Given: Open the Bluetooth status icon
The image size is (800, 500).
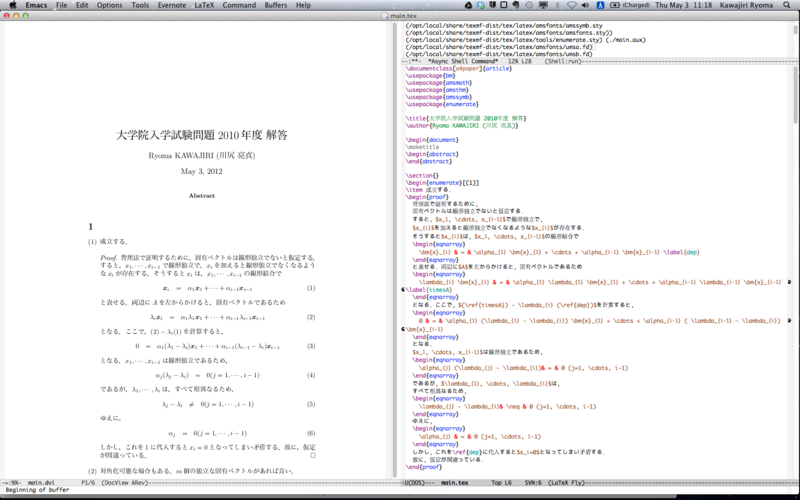Looking at the screenshot, I should [x=557, y=5].
